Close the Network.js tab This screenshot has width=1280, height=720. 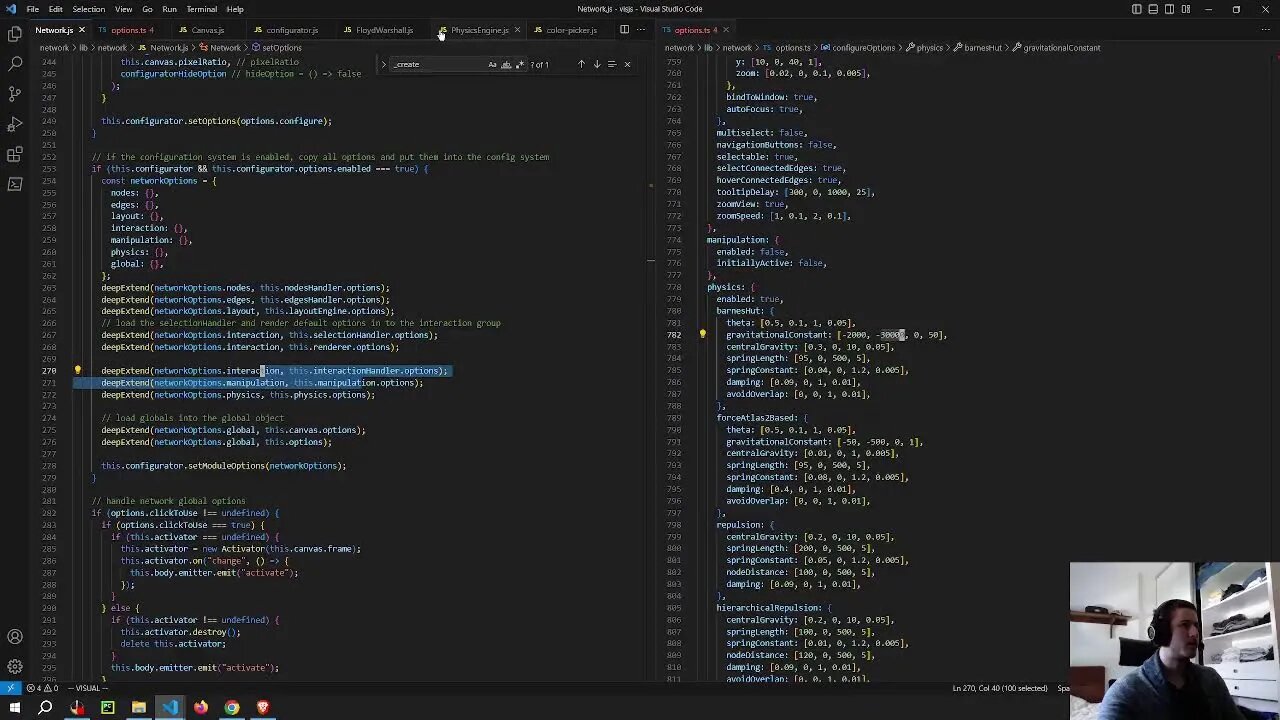81,30
